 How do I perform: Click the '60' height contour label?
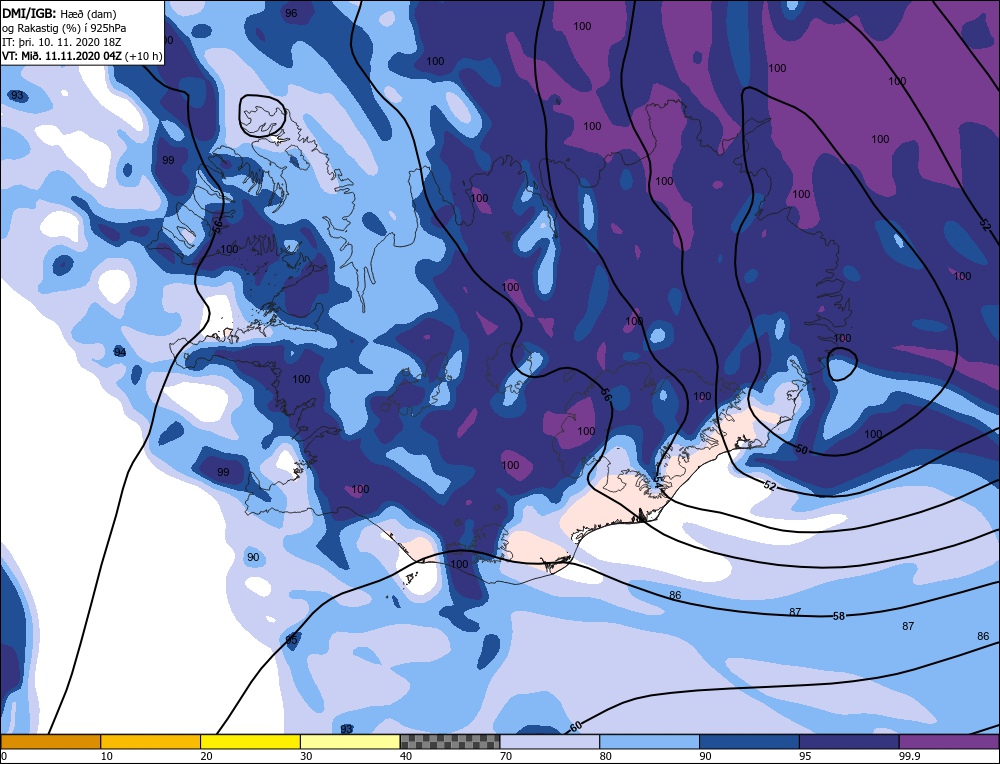point(575,726)
